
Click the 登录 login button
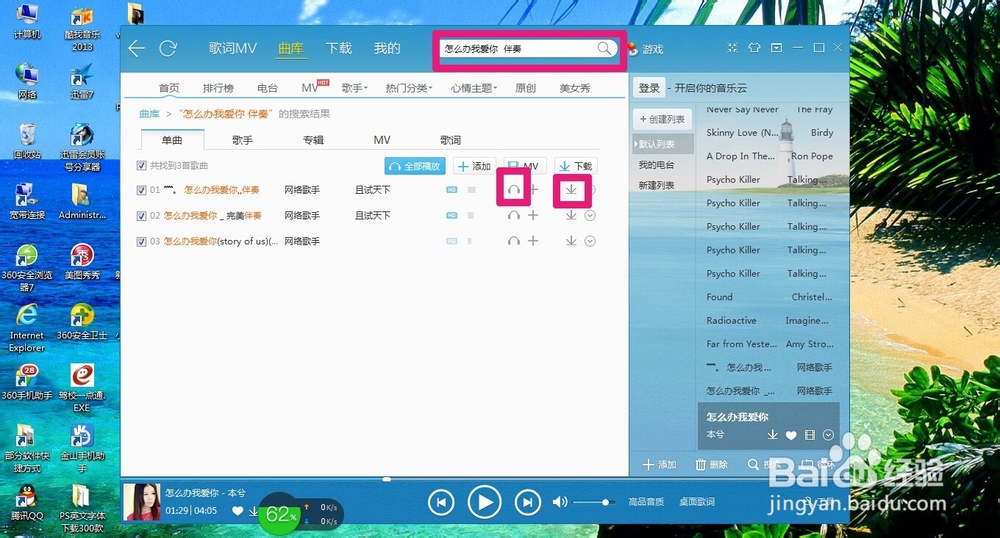(649, 88)
